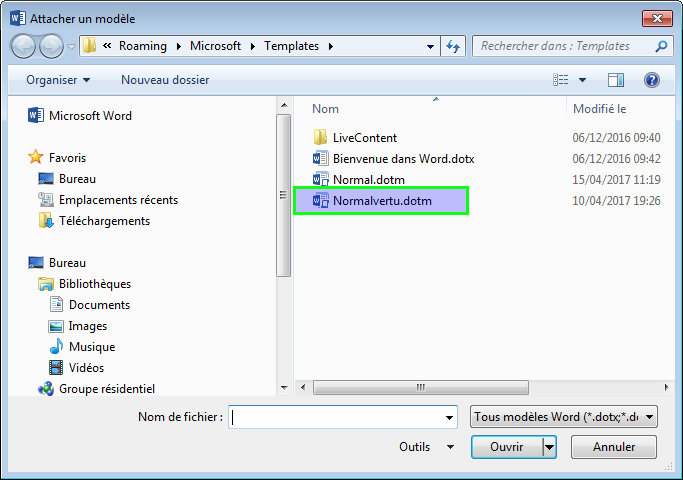683x480 pixels.
Task: Click the LiveContent folder icon
Action: click(320, 137)
